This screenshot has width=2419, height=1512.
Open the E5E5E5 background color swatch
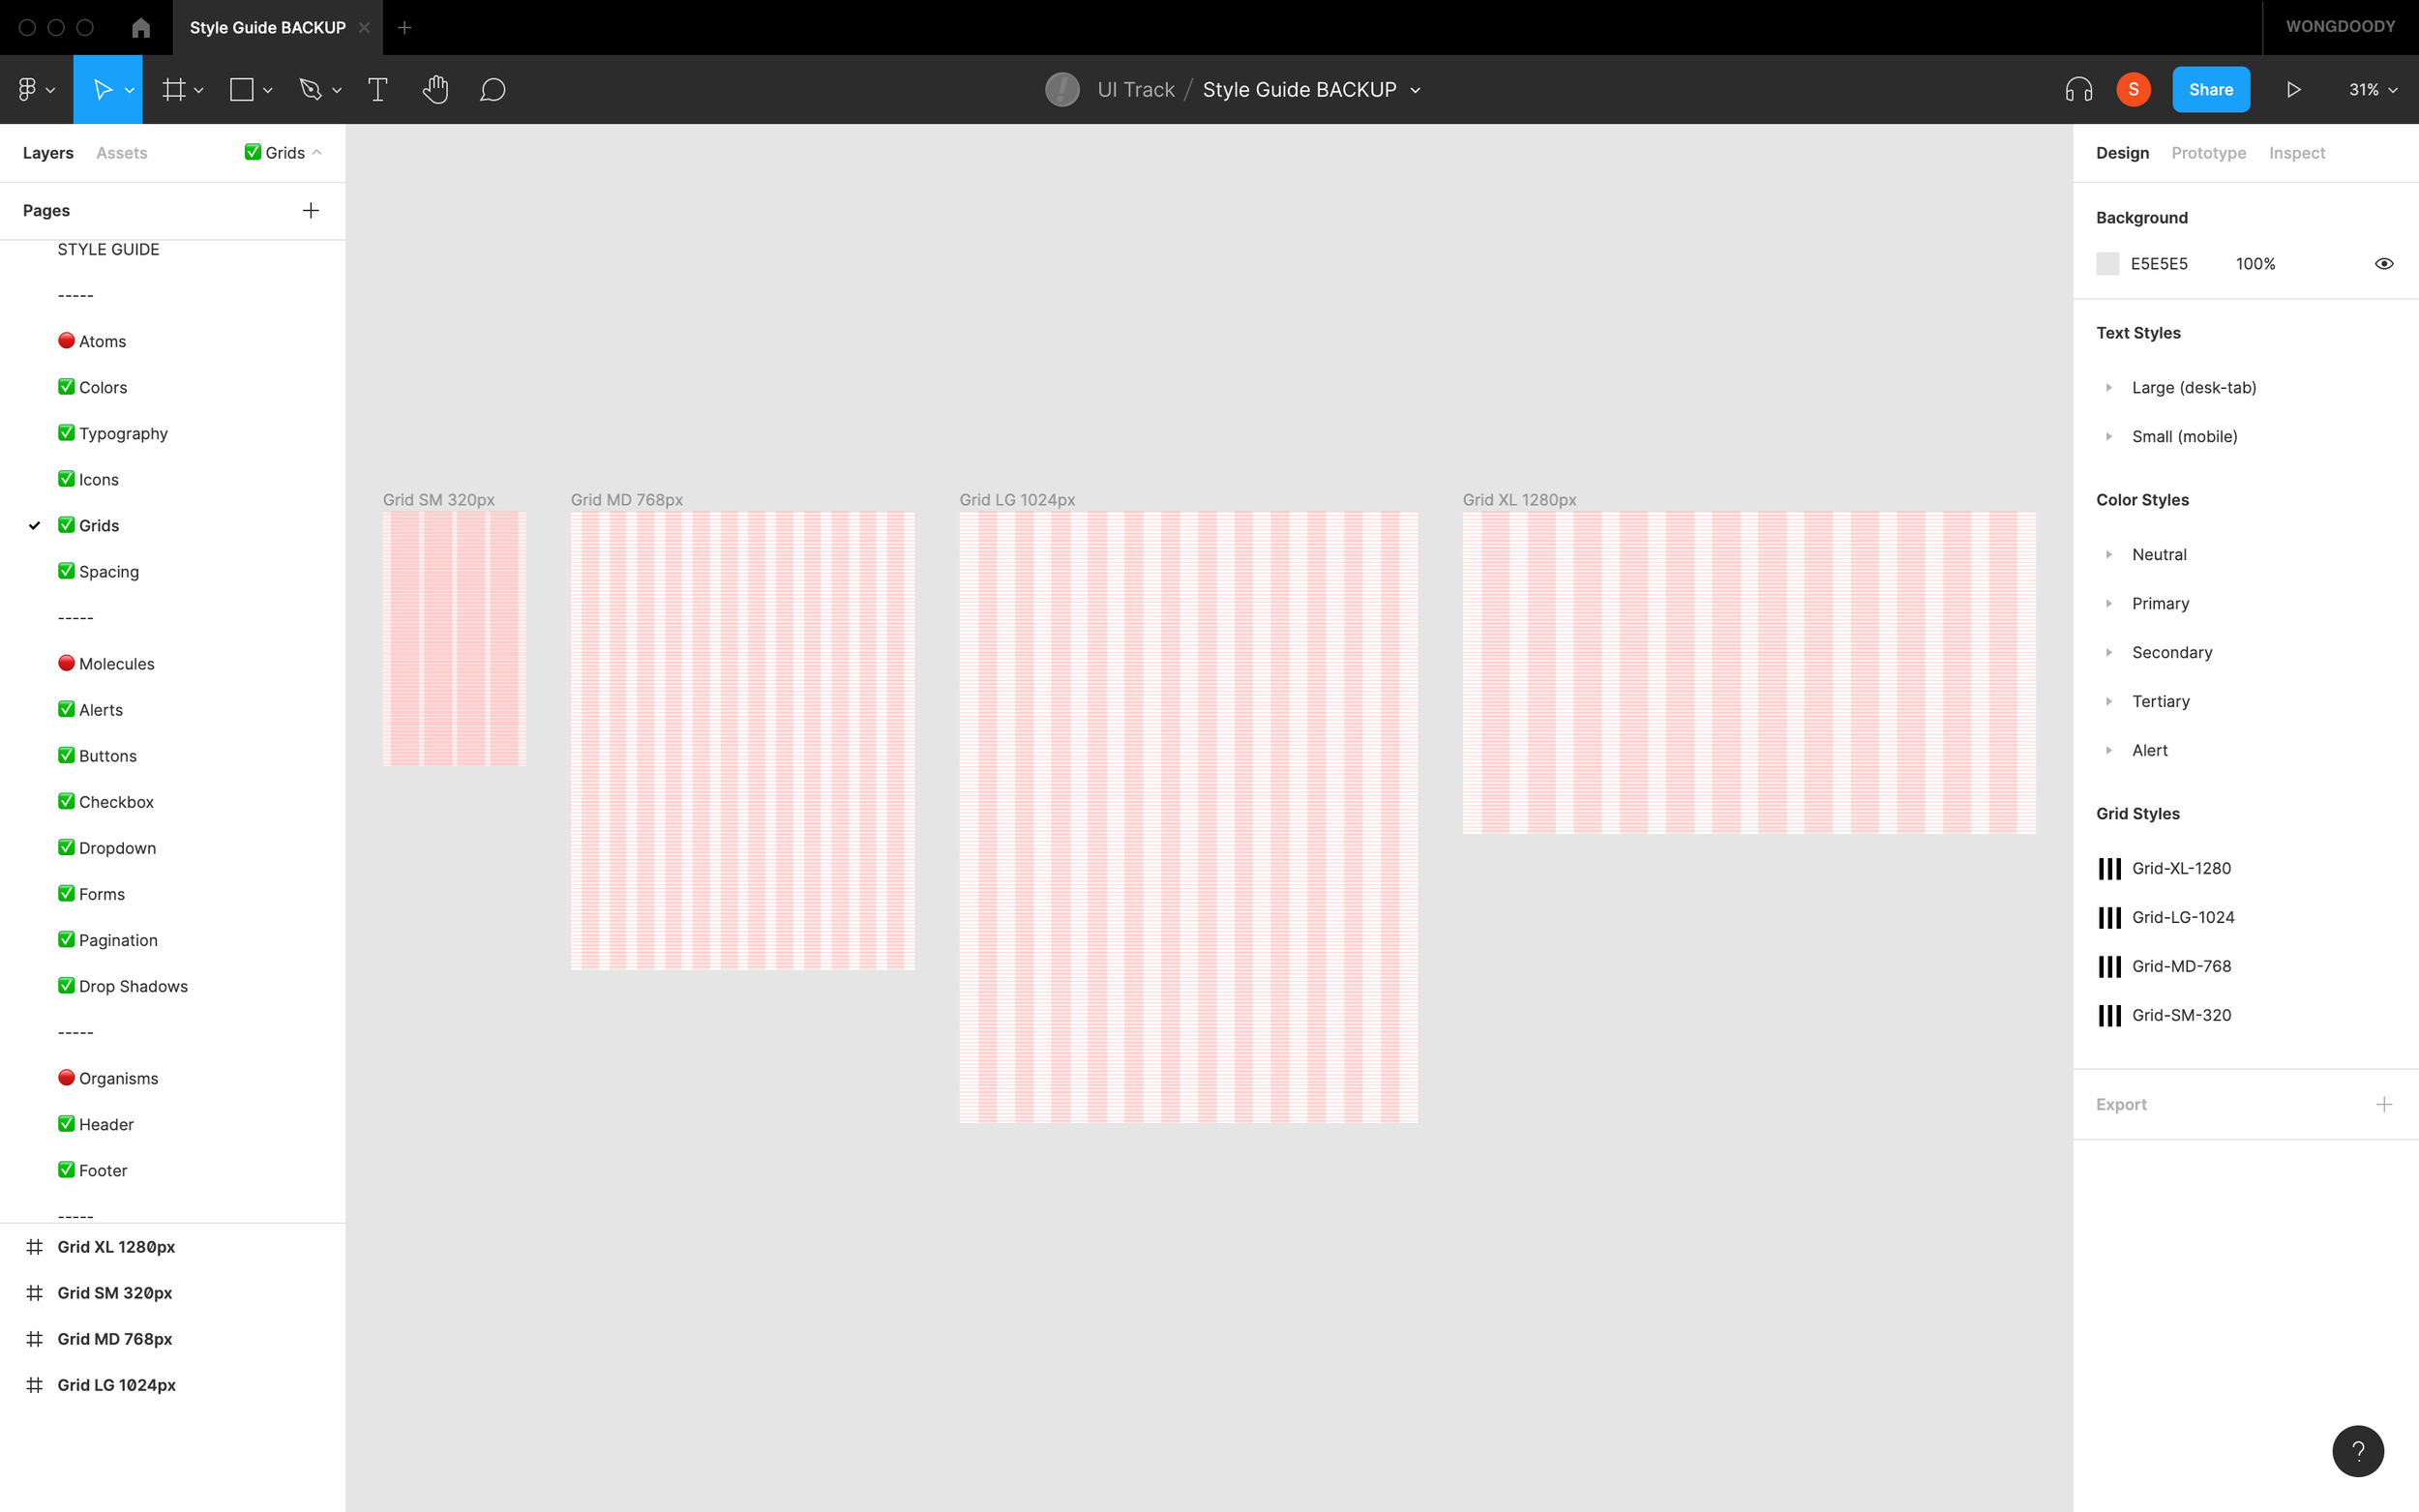(x=2108, y=263)
